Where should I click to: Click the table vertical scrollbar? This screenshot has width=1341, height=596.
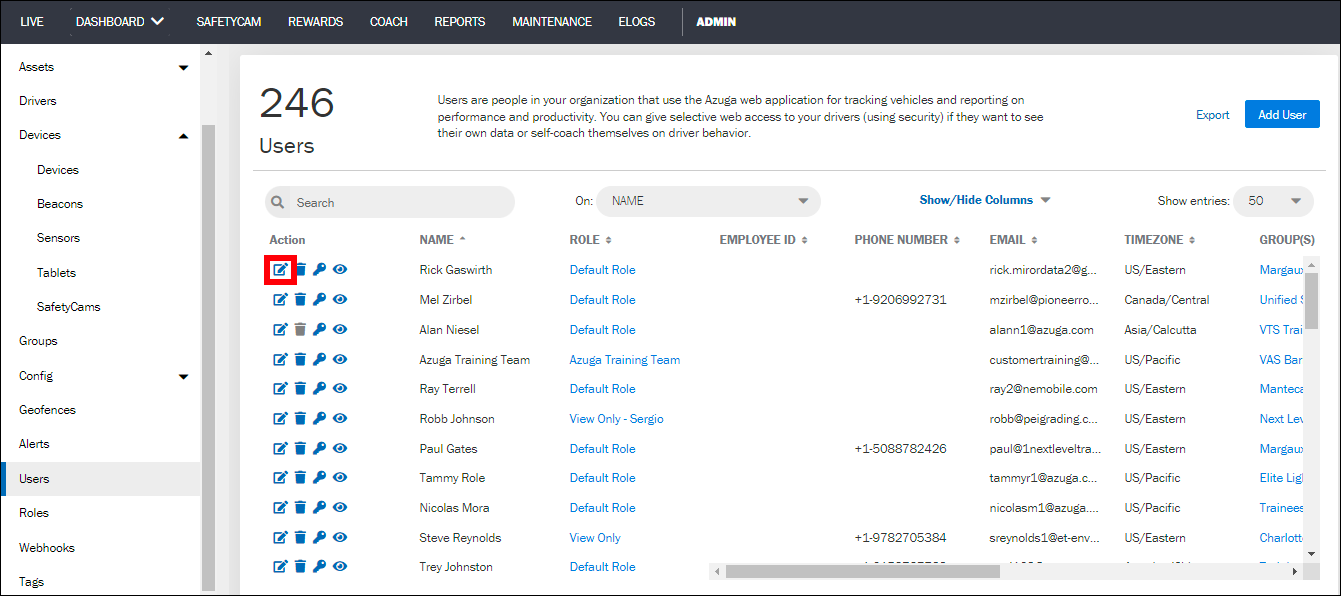click(1311, 299)
